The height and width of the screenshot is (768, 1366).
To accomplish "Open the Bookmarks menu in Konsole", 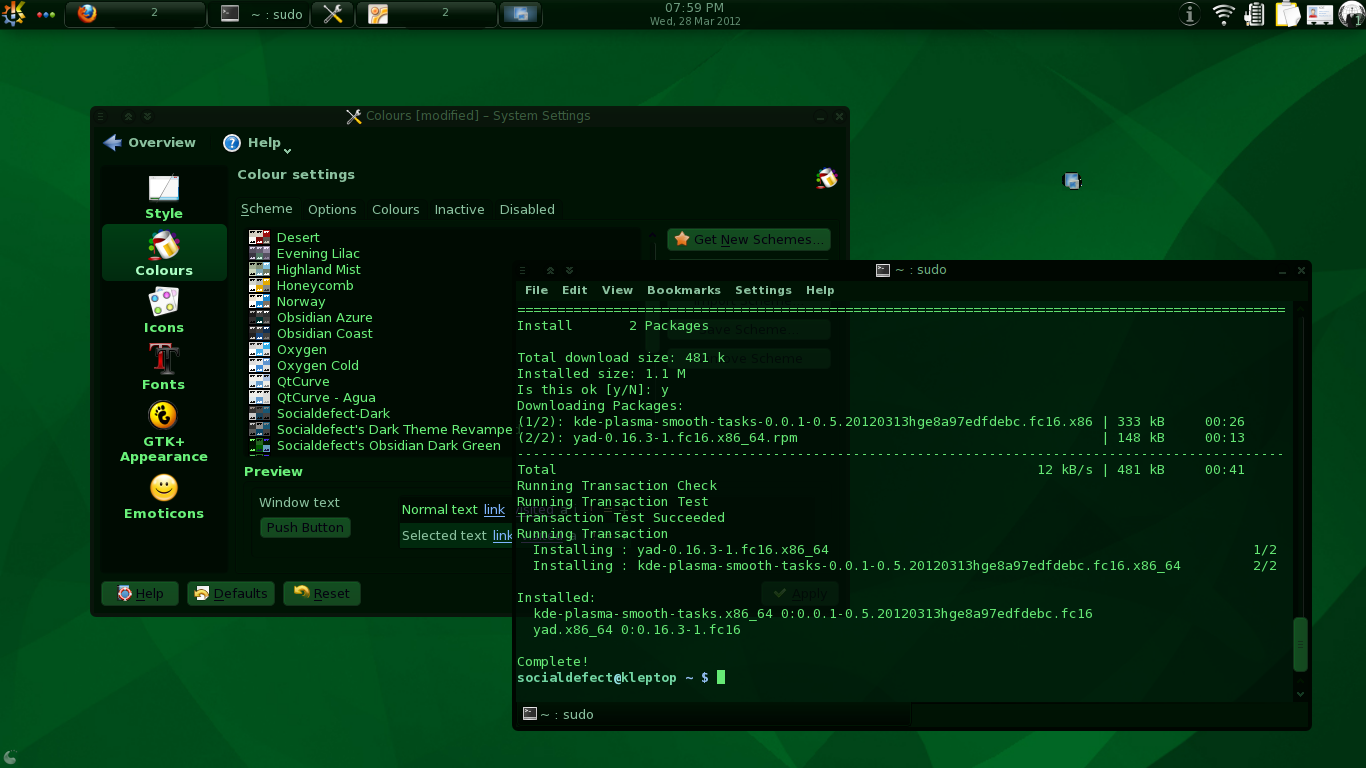I will (683, 290).
